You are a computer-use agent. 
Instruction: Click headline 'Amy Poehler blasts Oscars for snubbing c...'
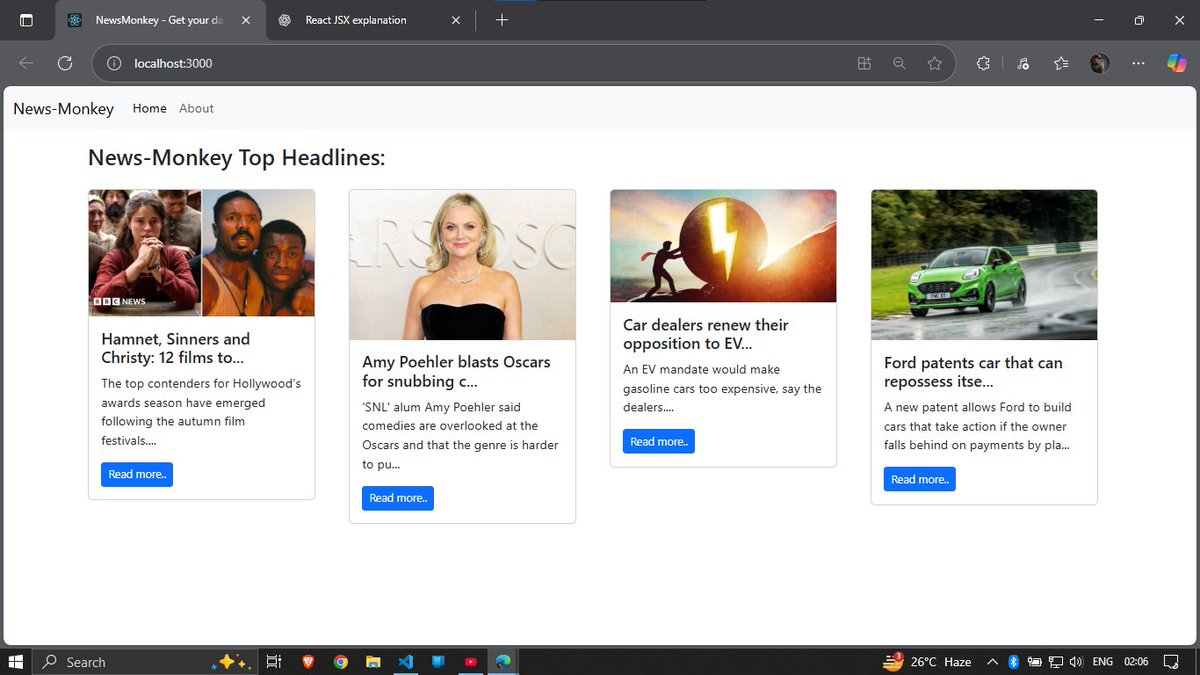click(456, 371)
